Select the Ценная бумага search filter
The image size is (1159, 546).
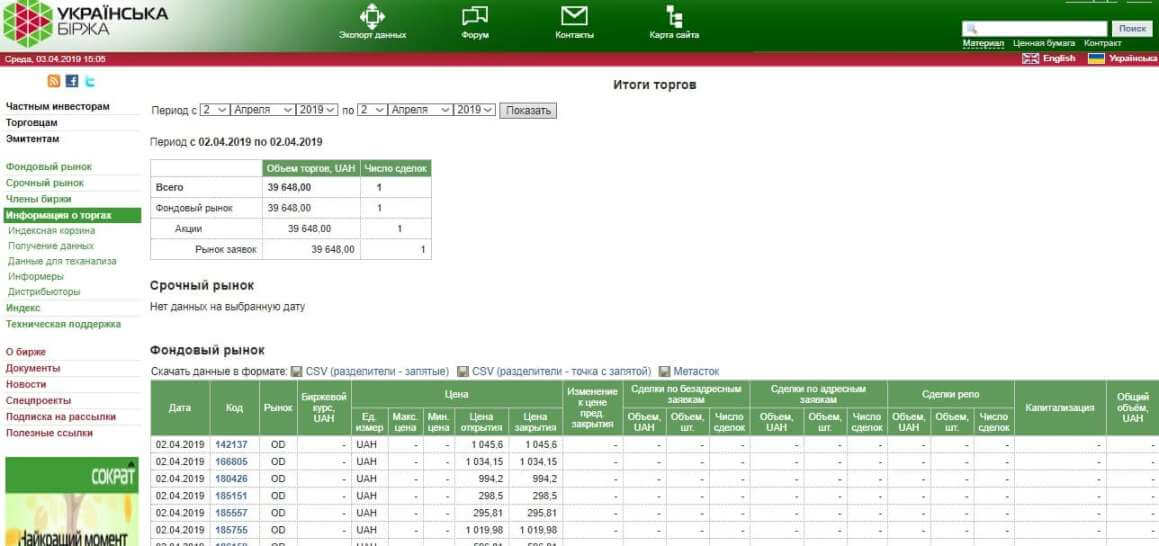1044,44
